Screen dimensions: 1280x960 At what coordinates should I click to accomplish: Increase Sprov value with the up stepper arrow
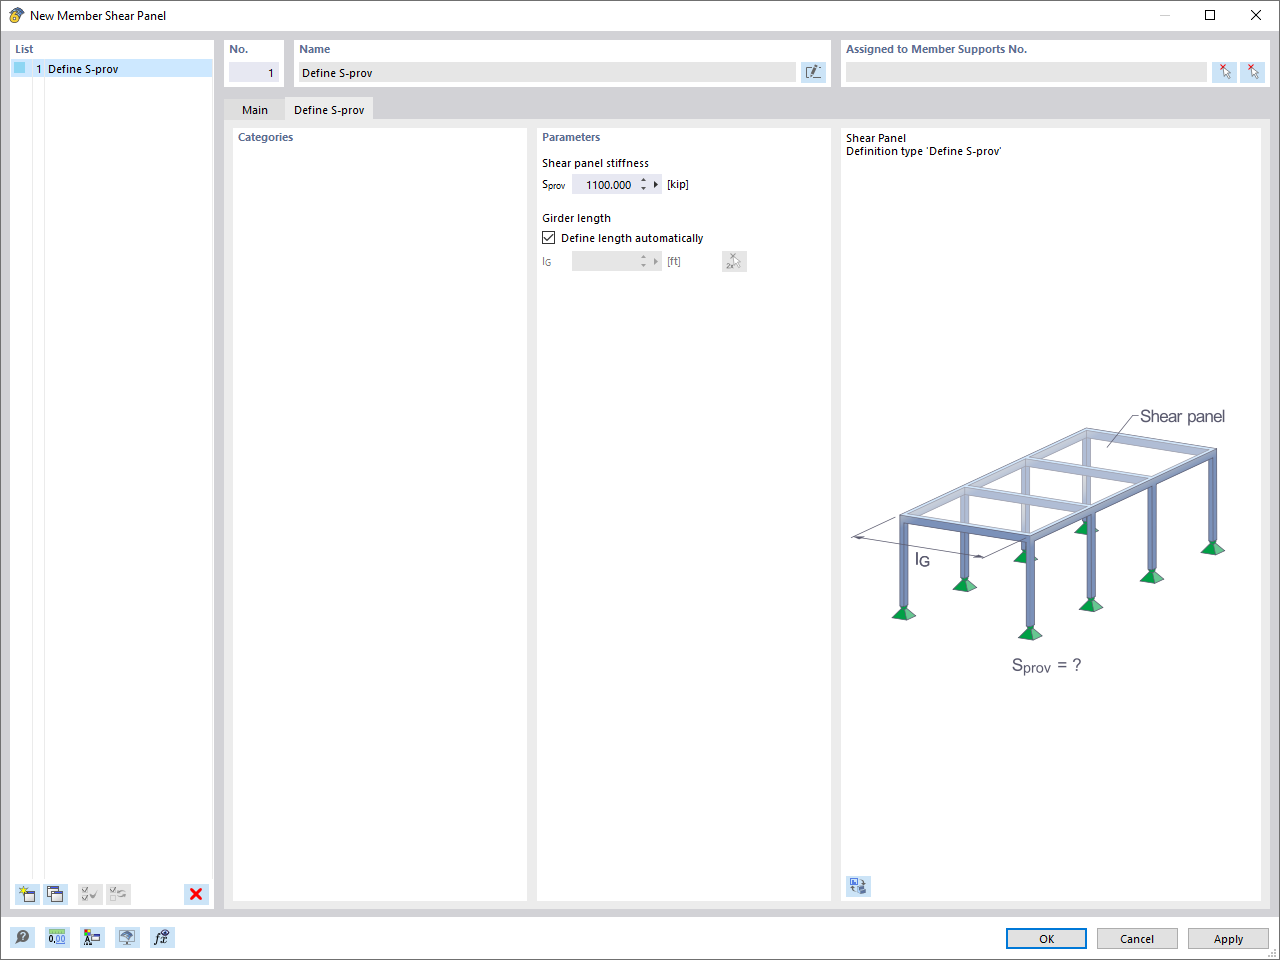pos(645,180)
